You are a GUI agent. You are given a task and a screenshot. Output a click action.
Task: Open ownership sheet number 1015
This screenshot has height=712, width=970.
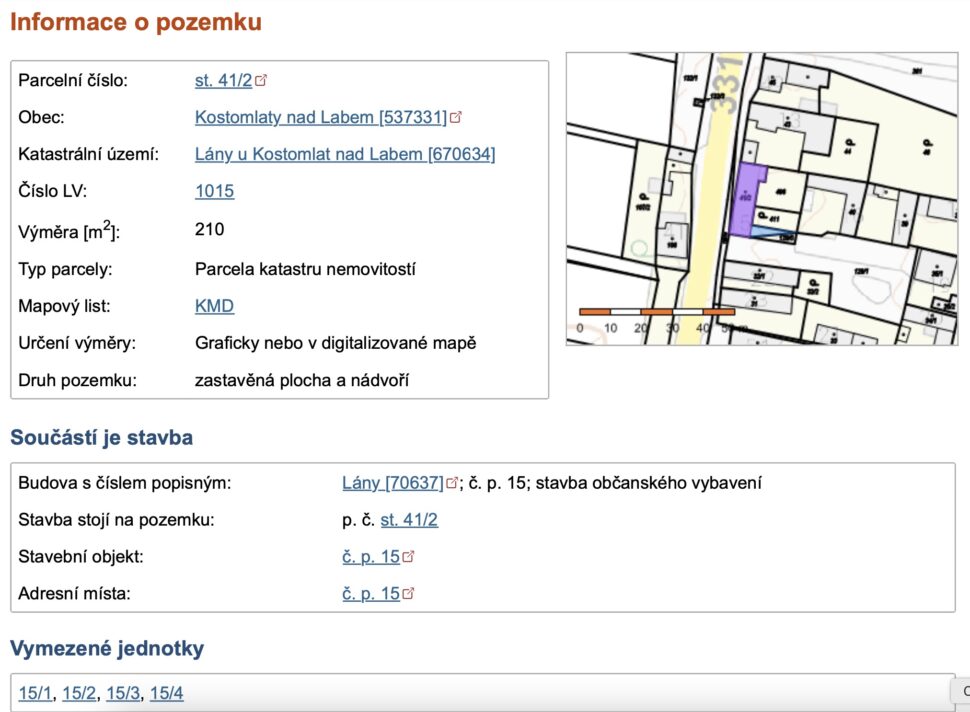214,191
